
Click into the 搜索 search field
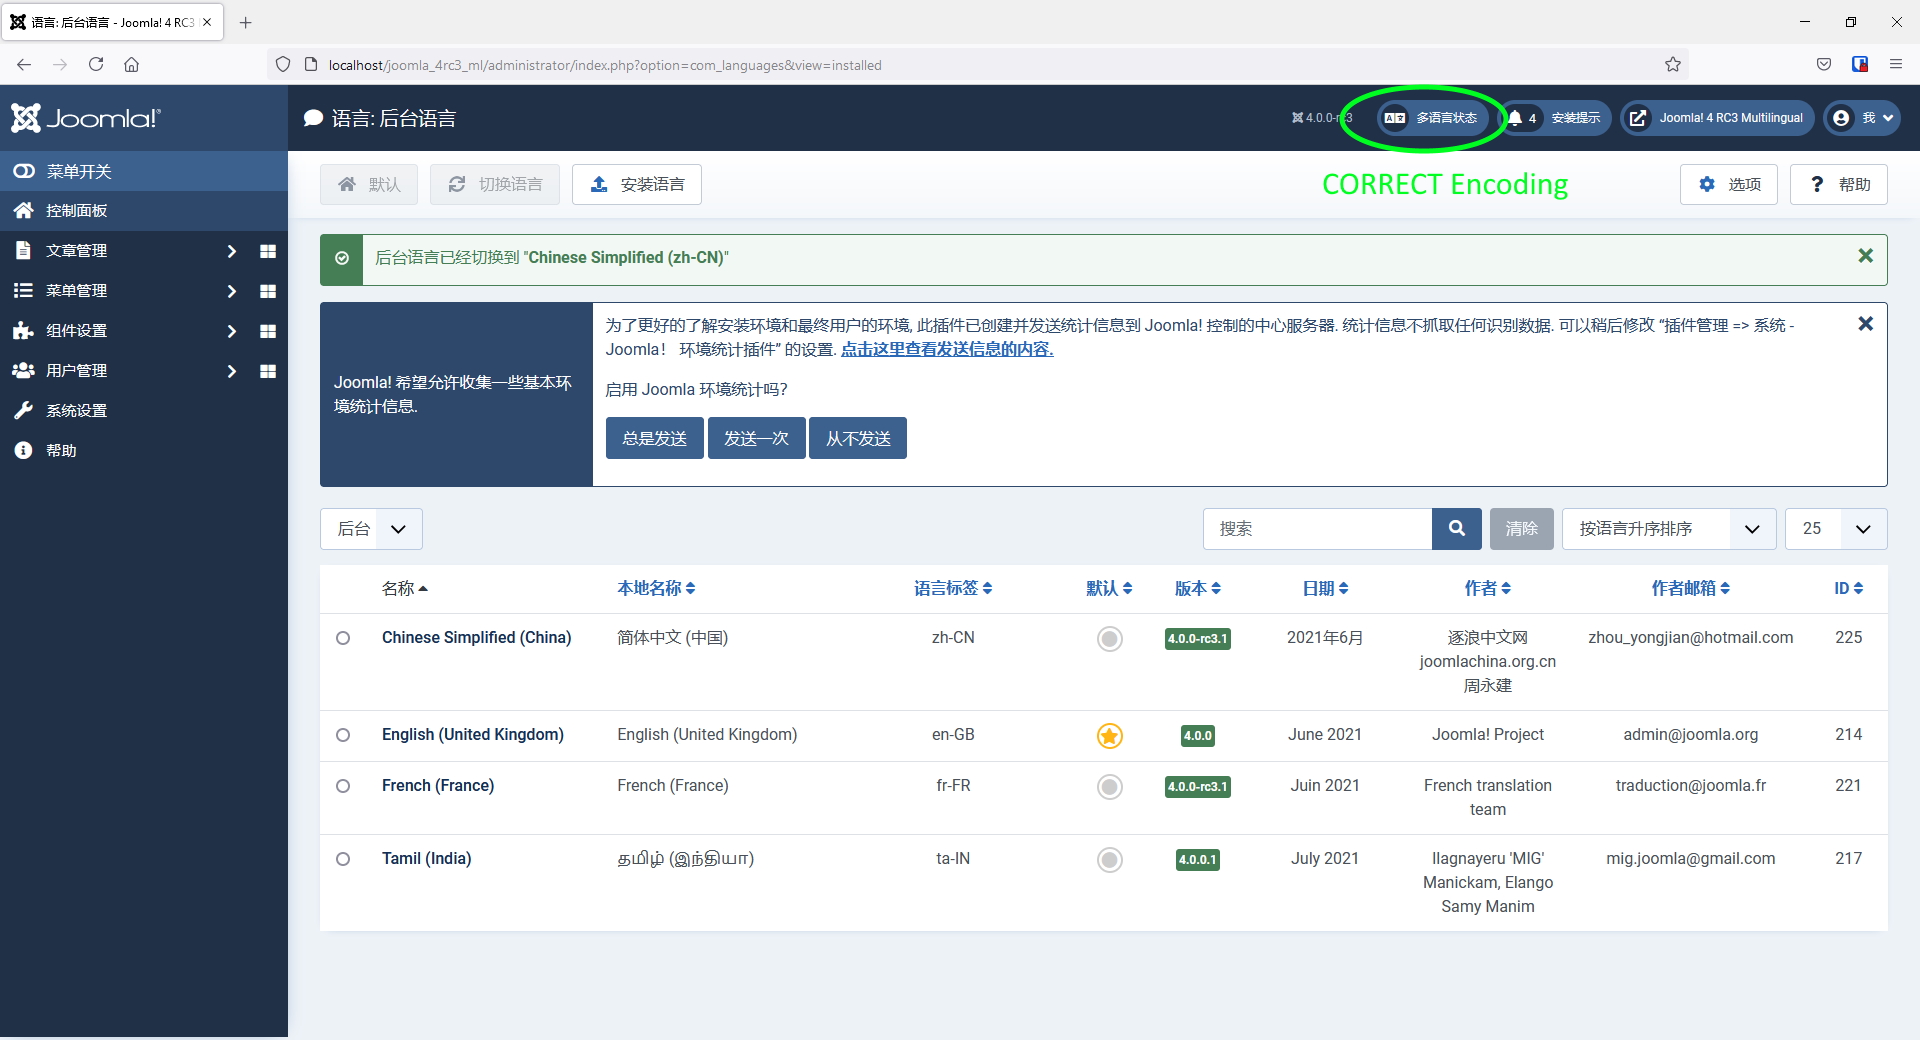[1317, 529]
